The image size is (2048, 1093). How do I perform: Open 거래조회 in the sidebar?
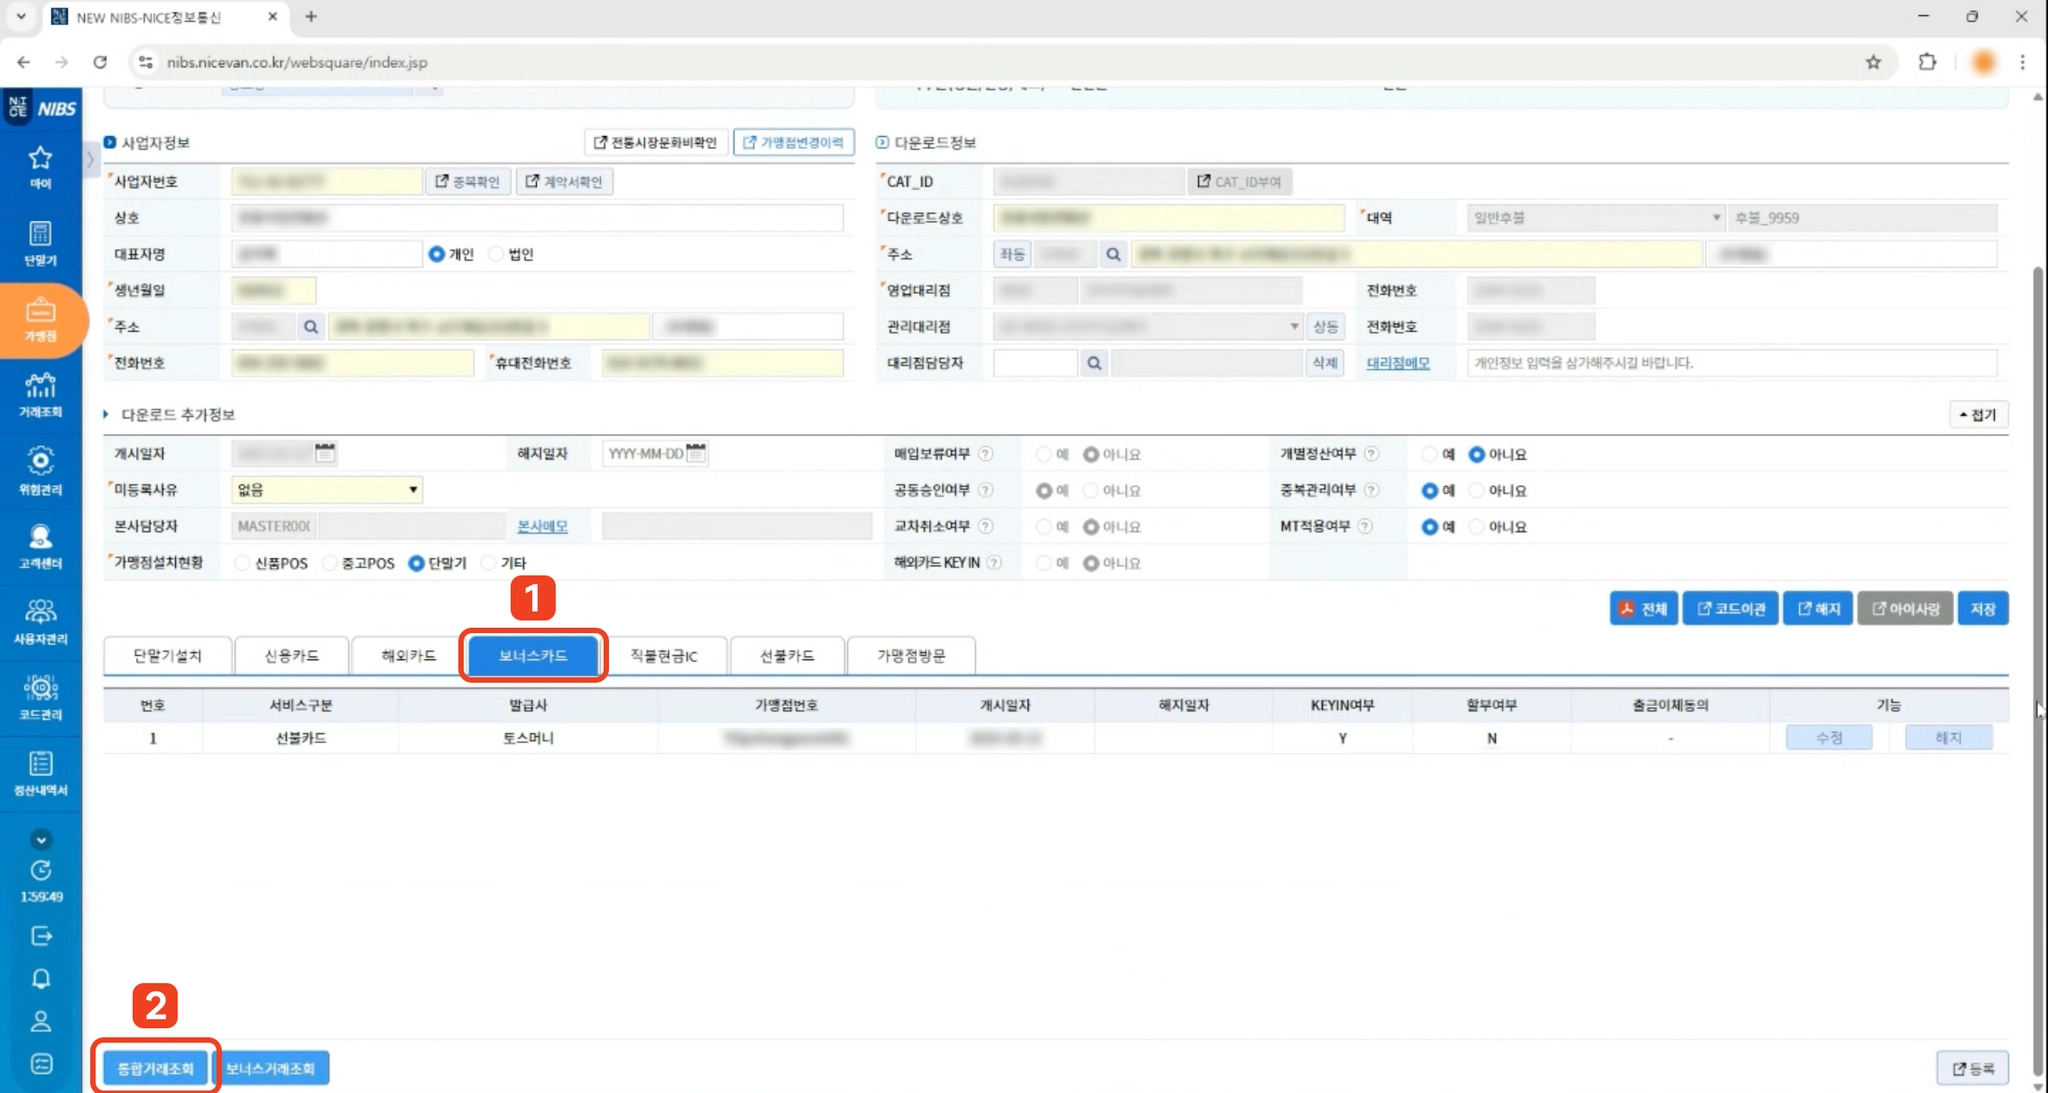(x=40, y=395)
